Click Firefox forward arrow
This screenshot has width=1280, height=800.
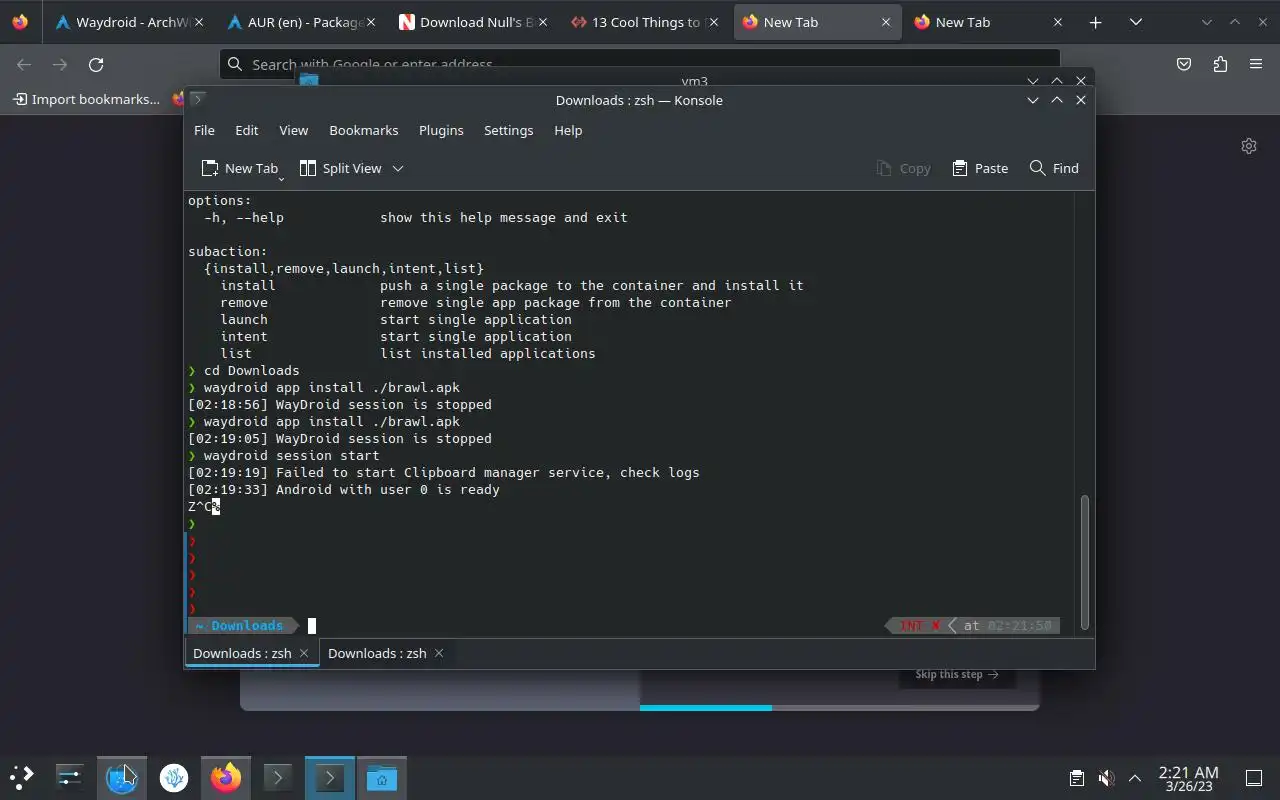[x=60, y=64]
